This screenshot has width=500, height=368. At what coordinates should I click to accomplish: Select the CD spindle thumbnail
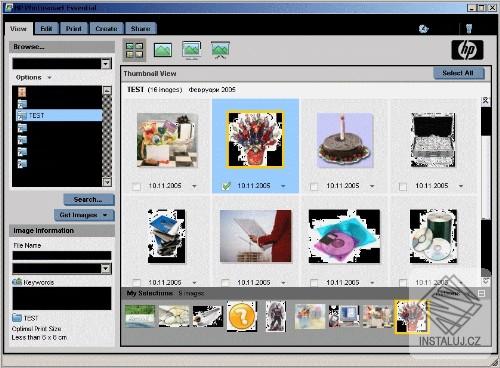pyautogui.click(x=433, y=236)
